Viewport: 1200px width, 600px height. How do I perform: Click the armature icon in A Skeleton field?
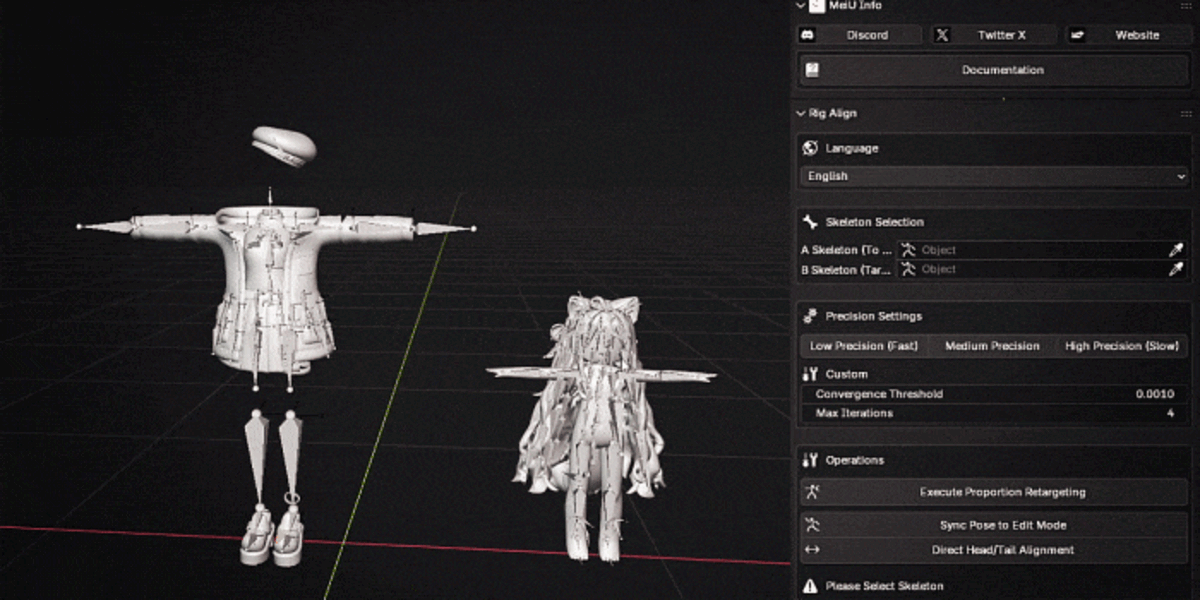tap(908, 250)
